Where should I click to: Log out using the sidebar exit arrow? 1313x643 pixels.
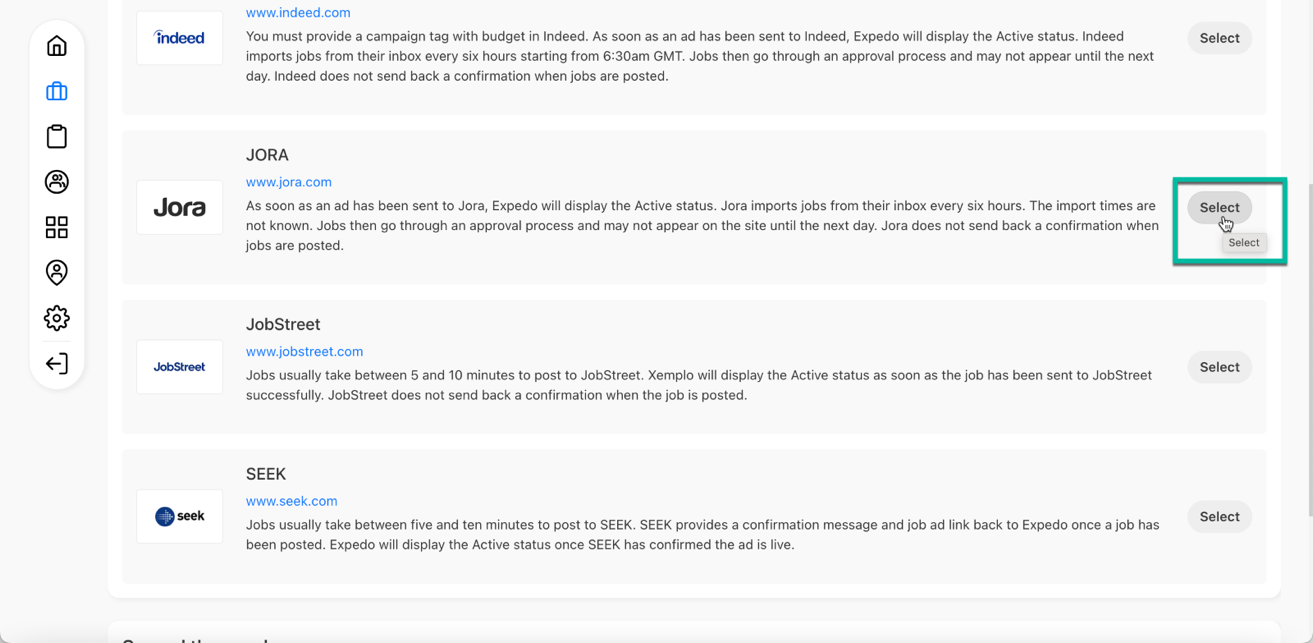56,363
